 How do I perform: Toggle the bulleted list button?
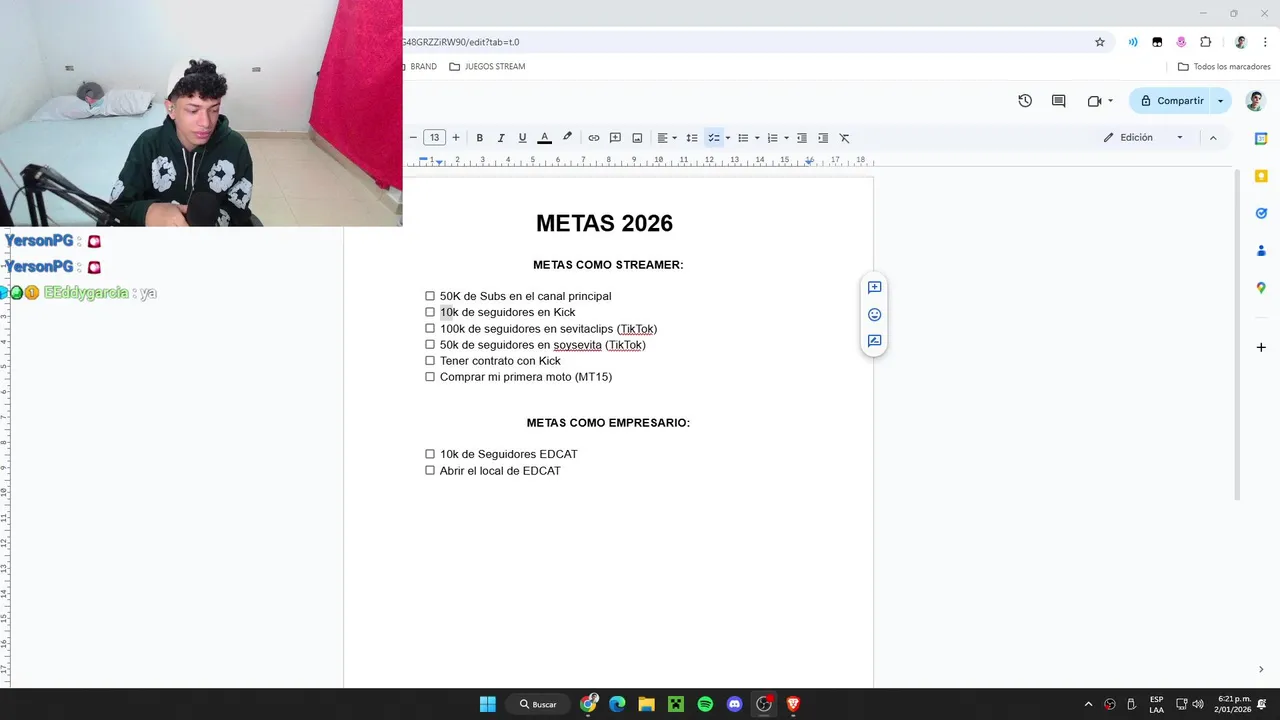pos(743,138)
